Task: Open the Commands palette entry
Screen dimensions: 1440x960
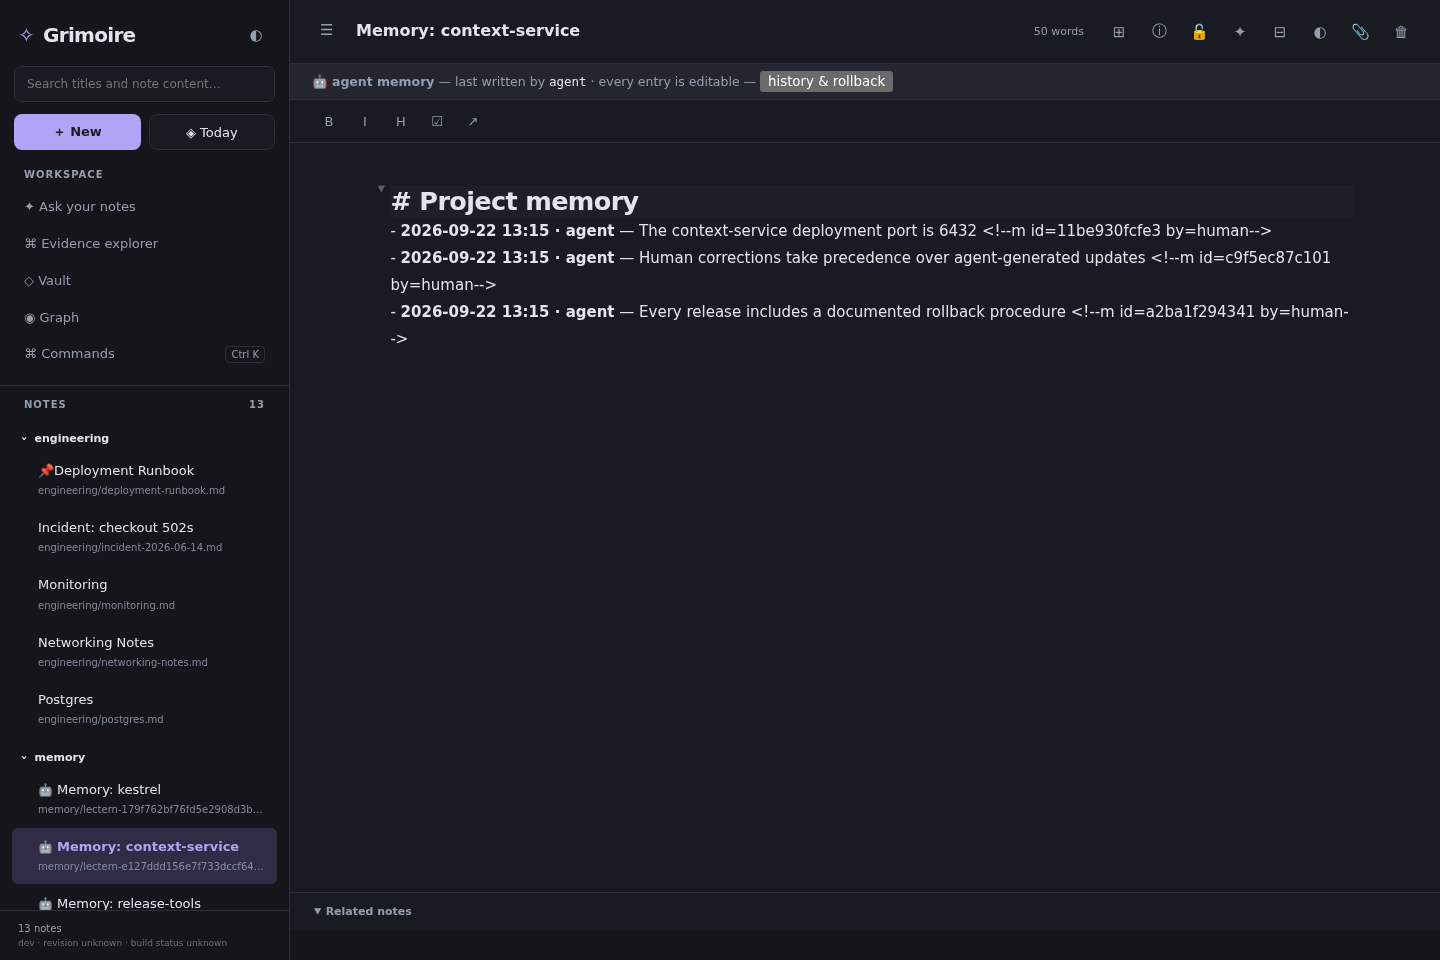Action: pos(144,354)
